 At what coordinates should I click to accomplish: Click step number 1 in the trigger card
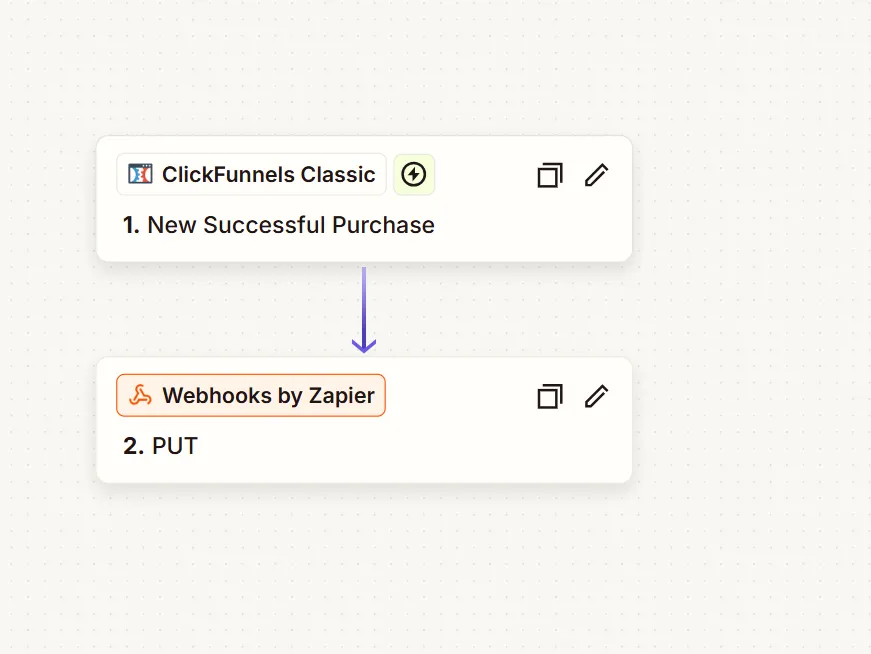click(x=131, y=225)
